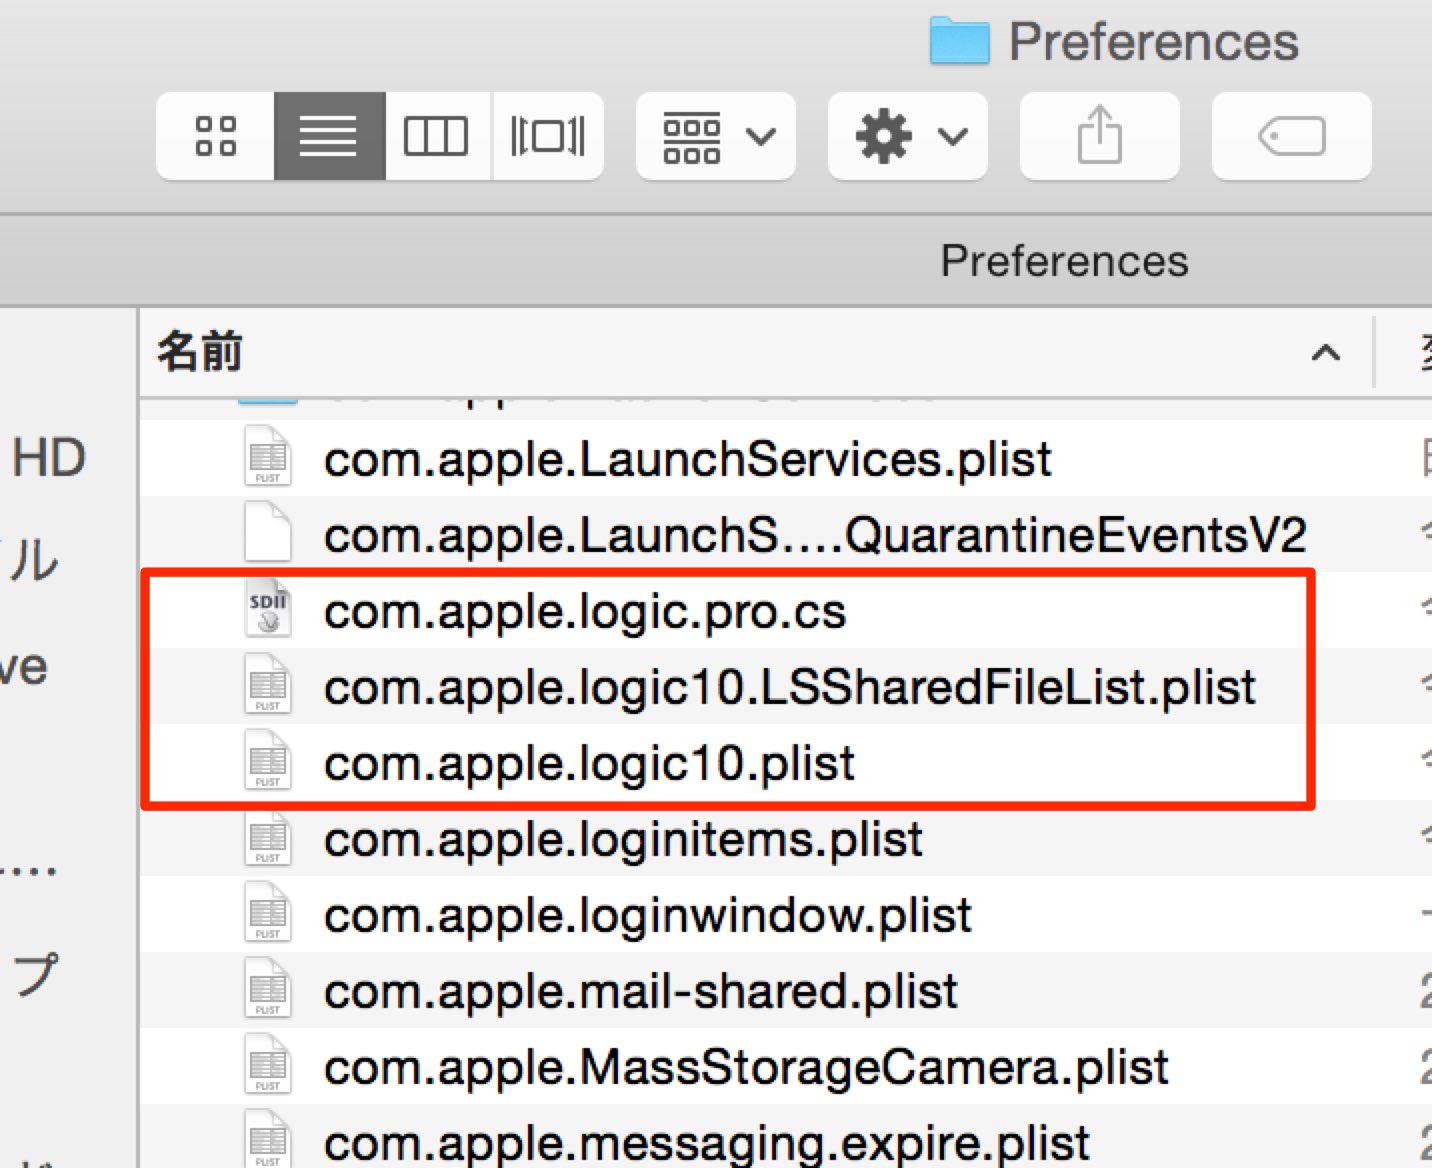The image size is (1432, 1168).
Task: Open the arrange items dropdown
Action: 716,136
